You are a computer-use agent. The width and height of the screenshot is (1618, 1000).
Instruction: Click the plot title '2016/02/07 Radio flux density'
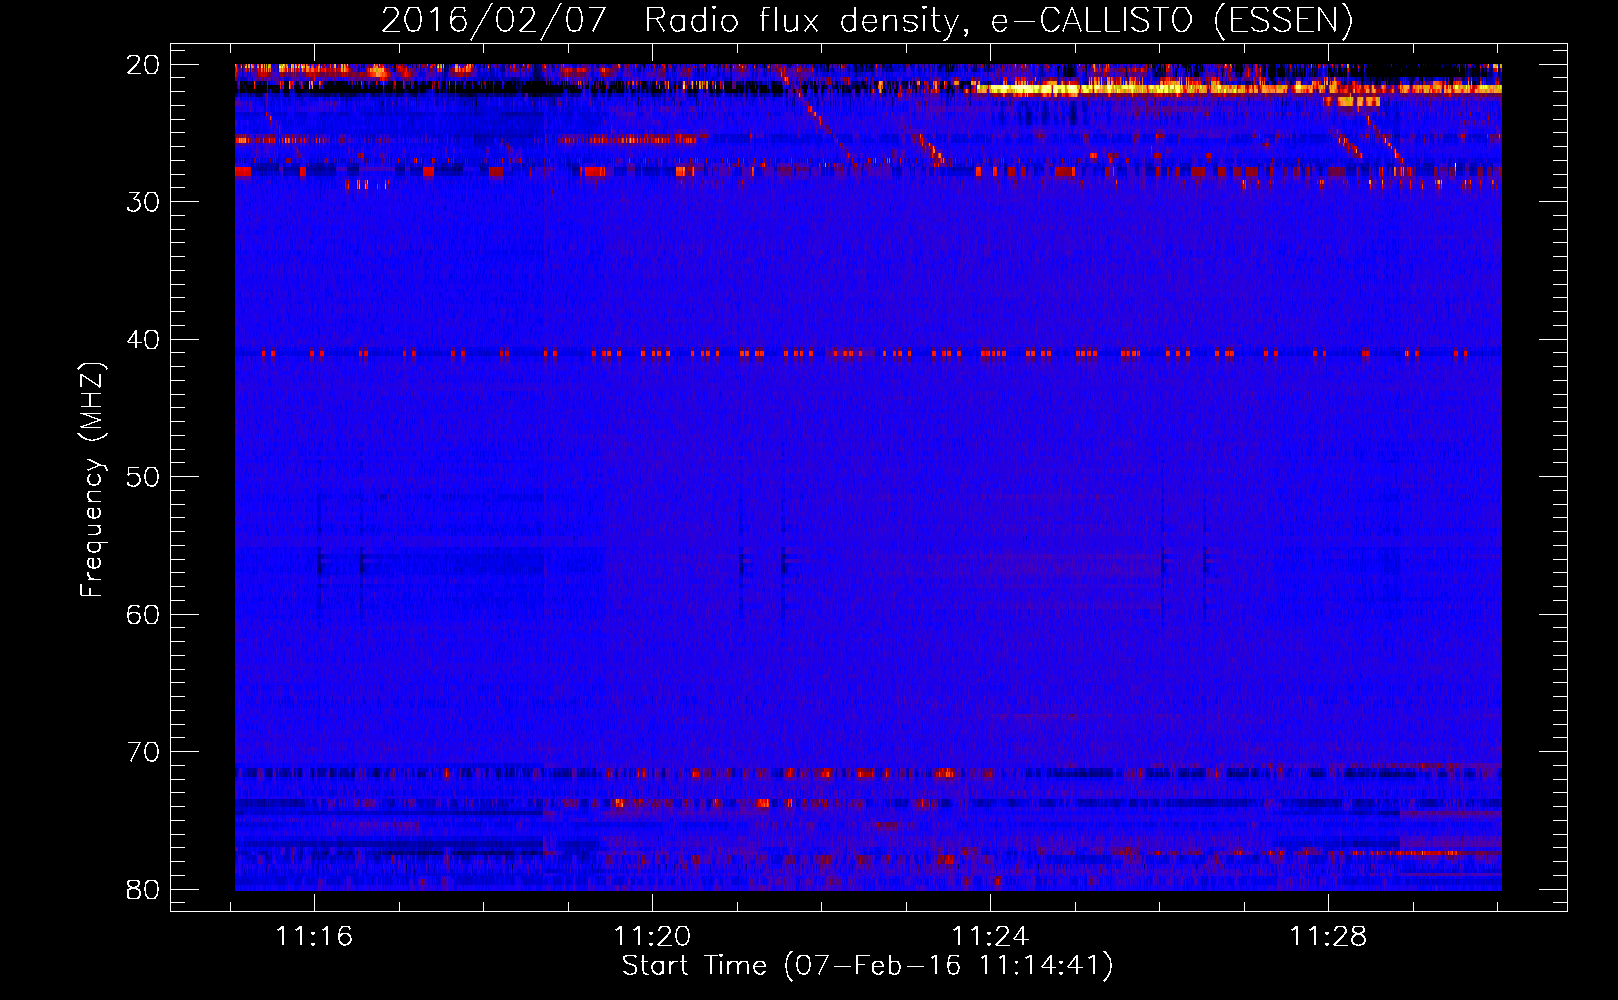point(867,20)
